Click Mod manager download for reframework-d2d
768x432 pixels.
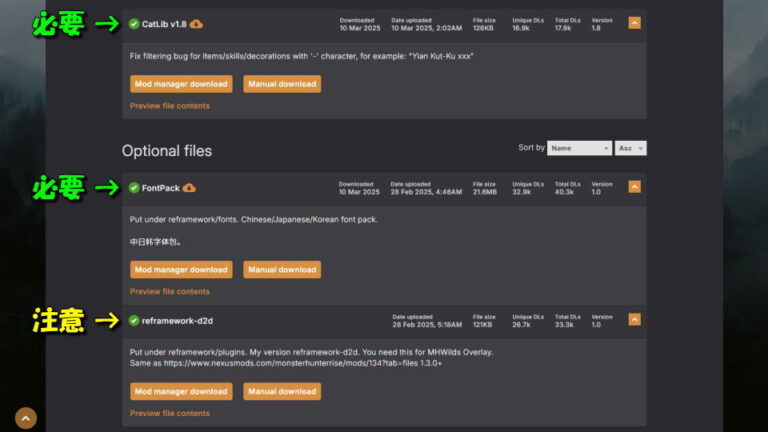pyautogui.click(x=181, y=391)
